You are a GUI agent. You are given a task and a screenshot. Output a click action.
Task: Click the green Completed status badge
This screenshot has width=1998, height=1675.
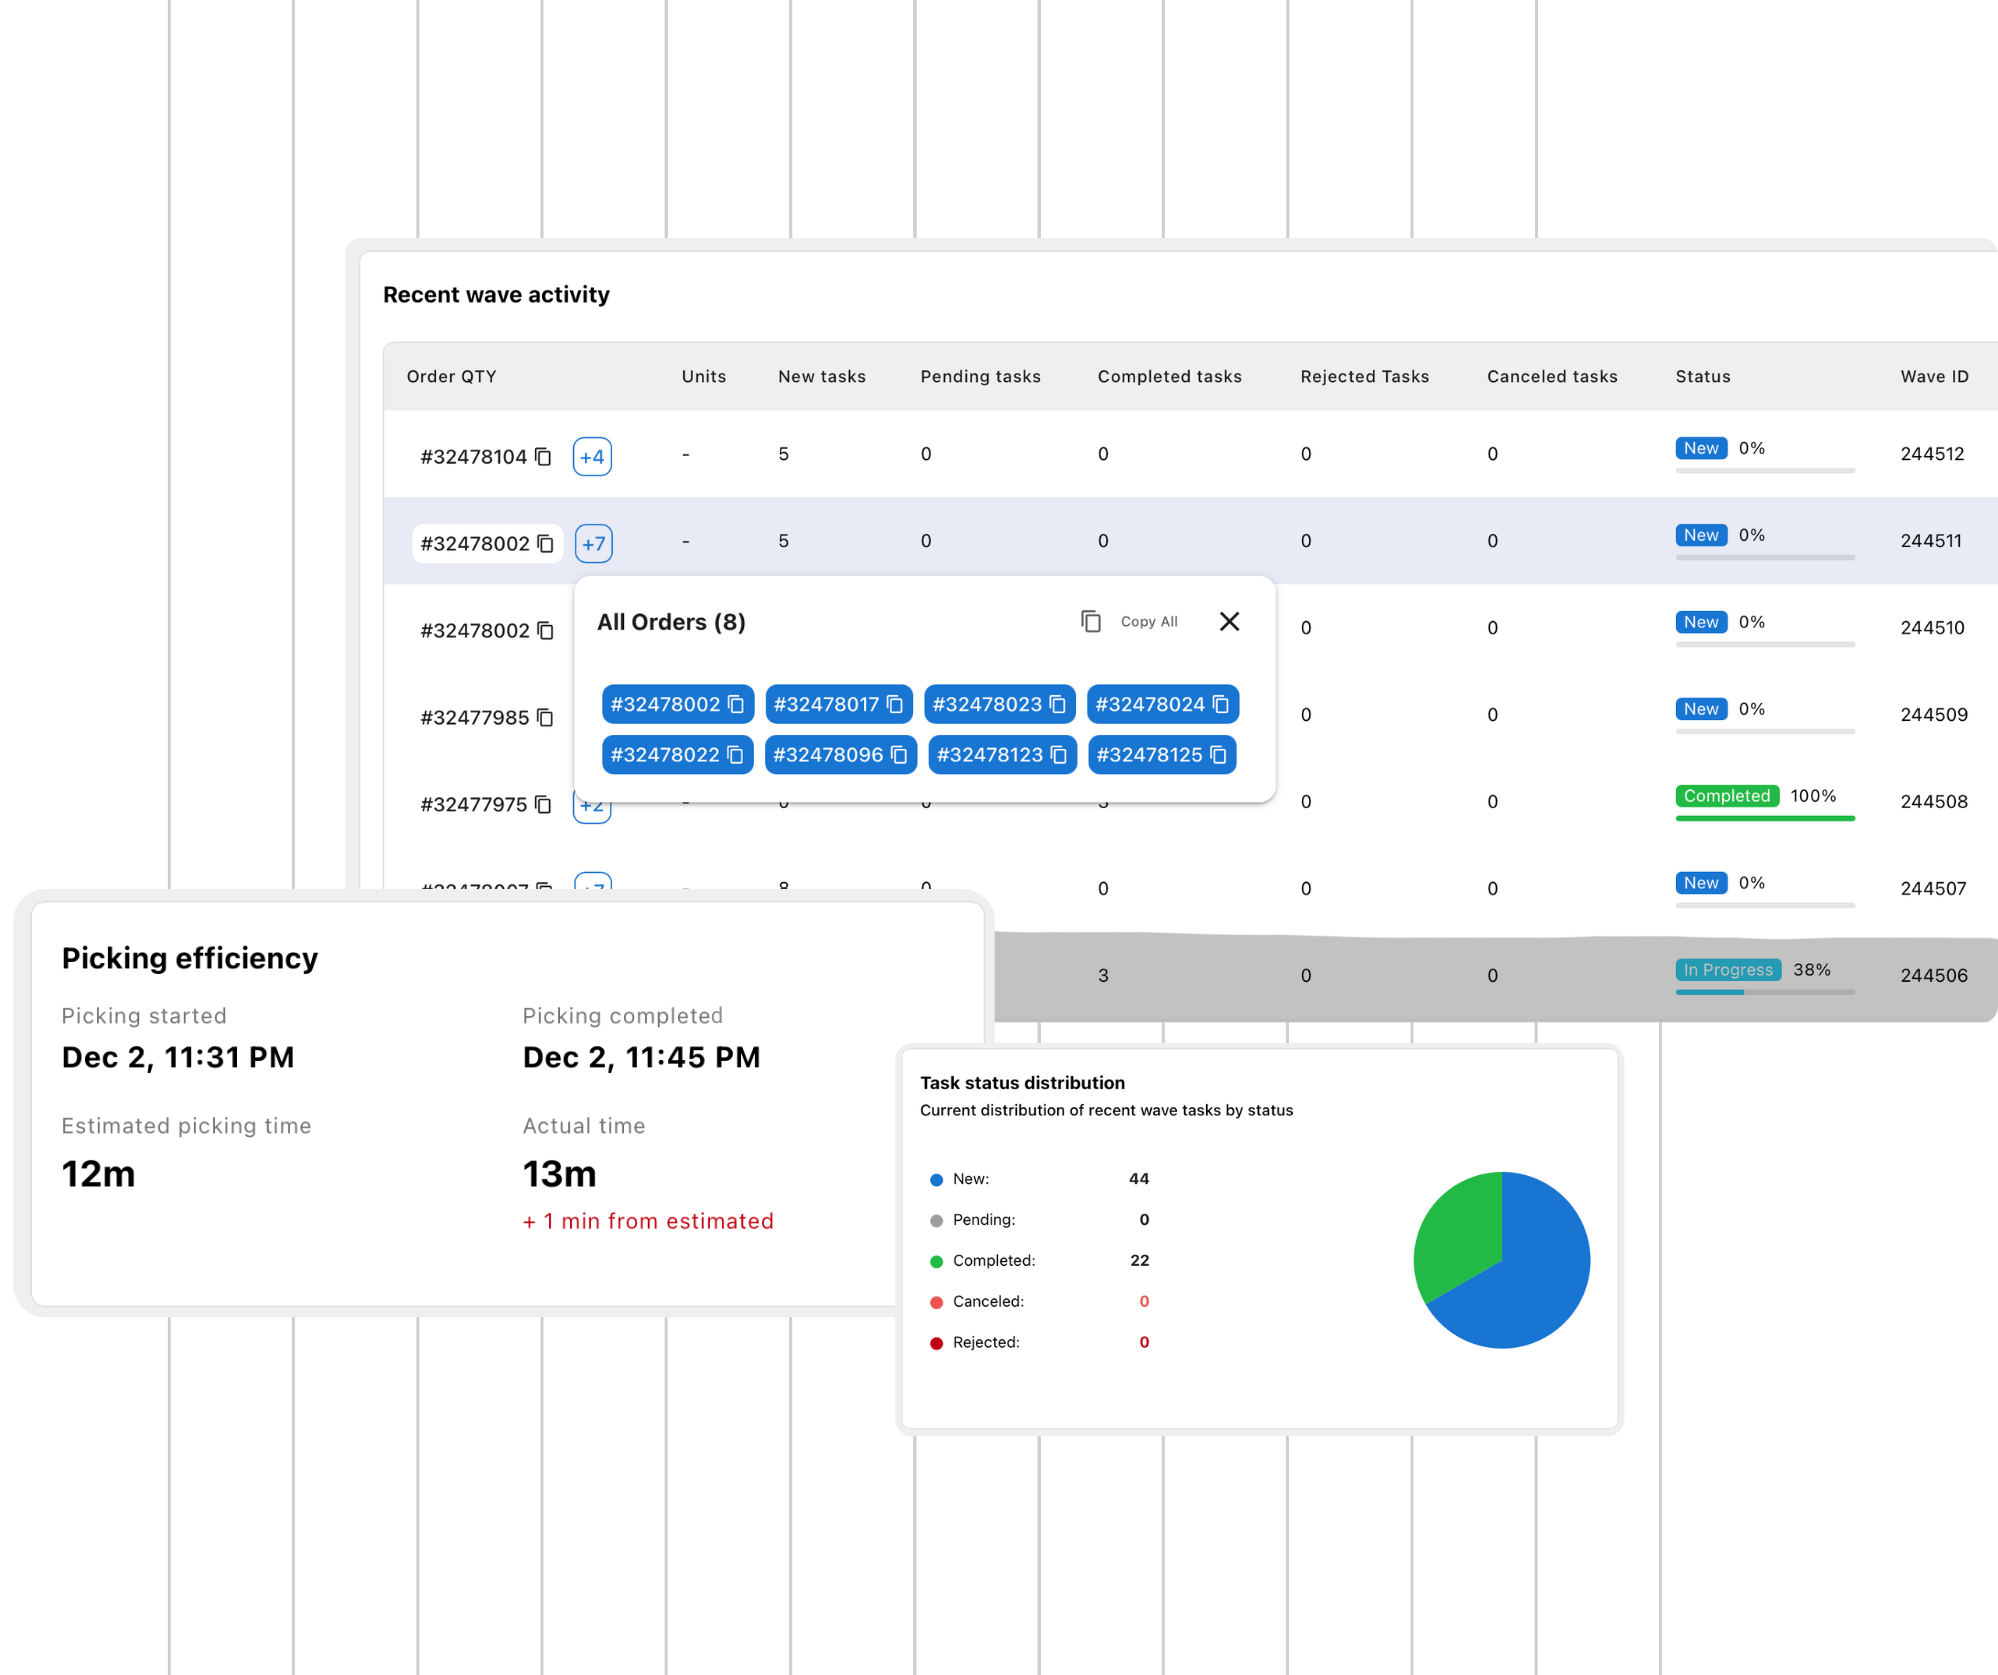[x=1726, y=796]
